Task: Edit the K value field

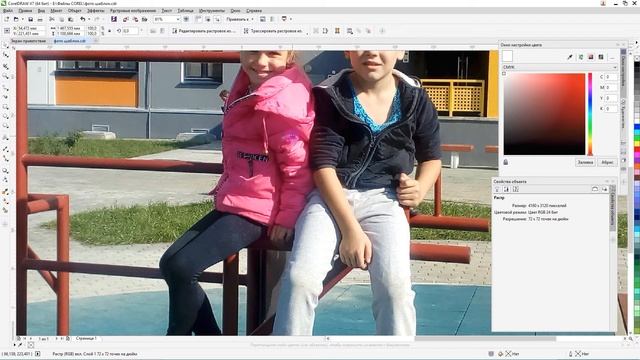Action: (611, 109)
